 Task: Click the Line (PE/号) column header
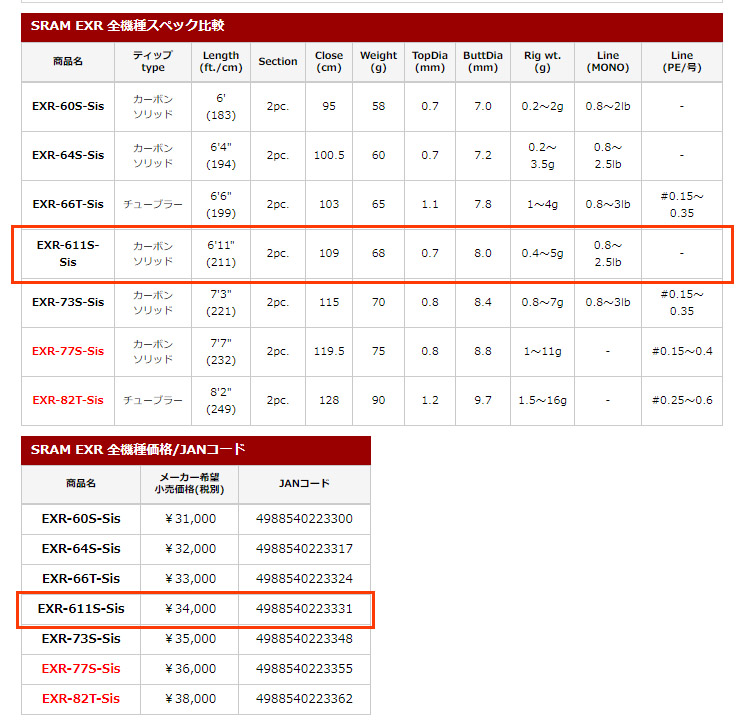(x=682, y=61)
